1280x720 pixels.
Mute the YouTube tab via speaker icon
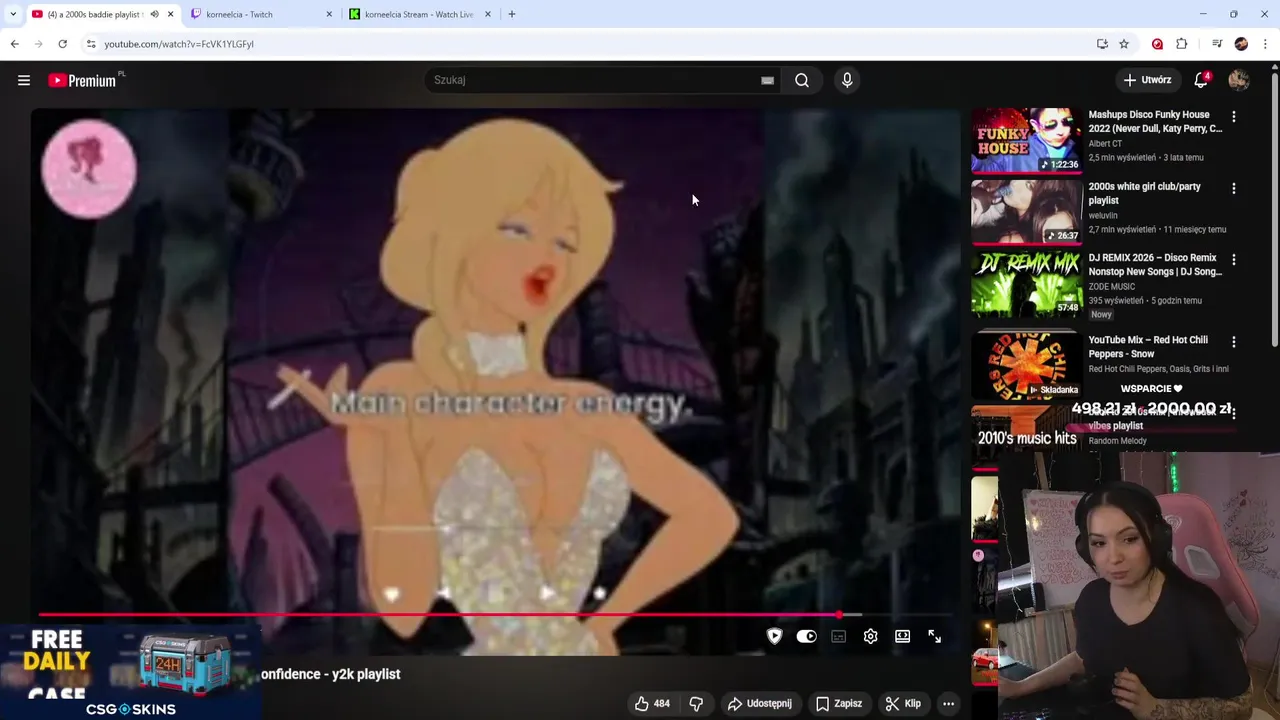click(x=154, y=14)
